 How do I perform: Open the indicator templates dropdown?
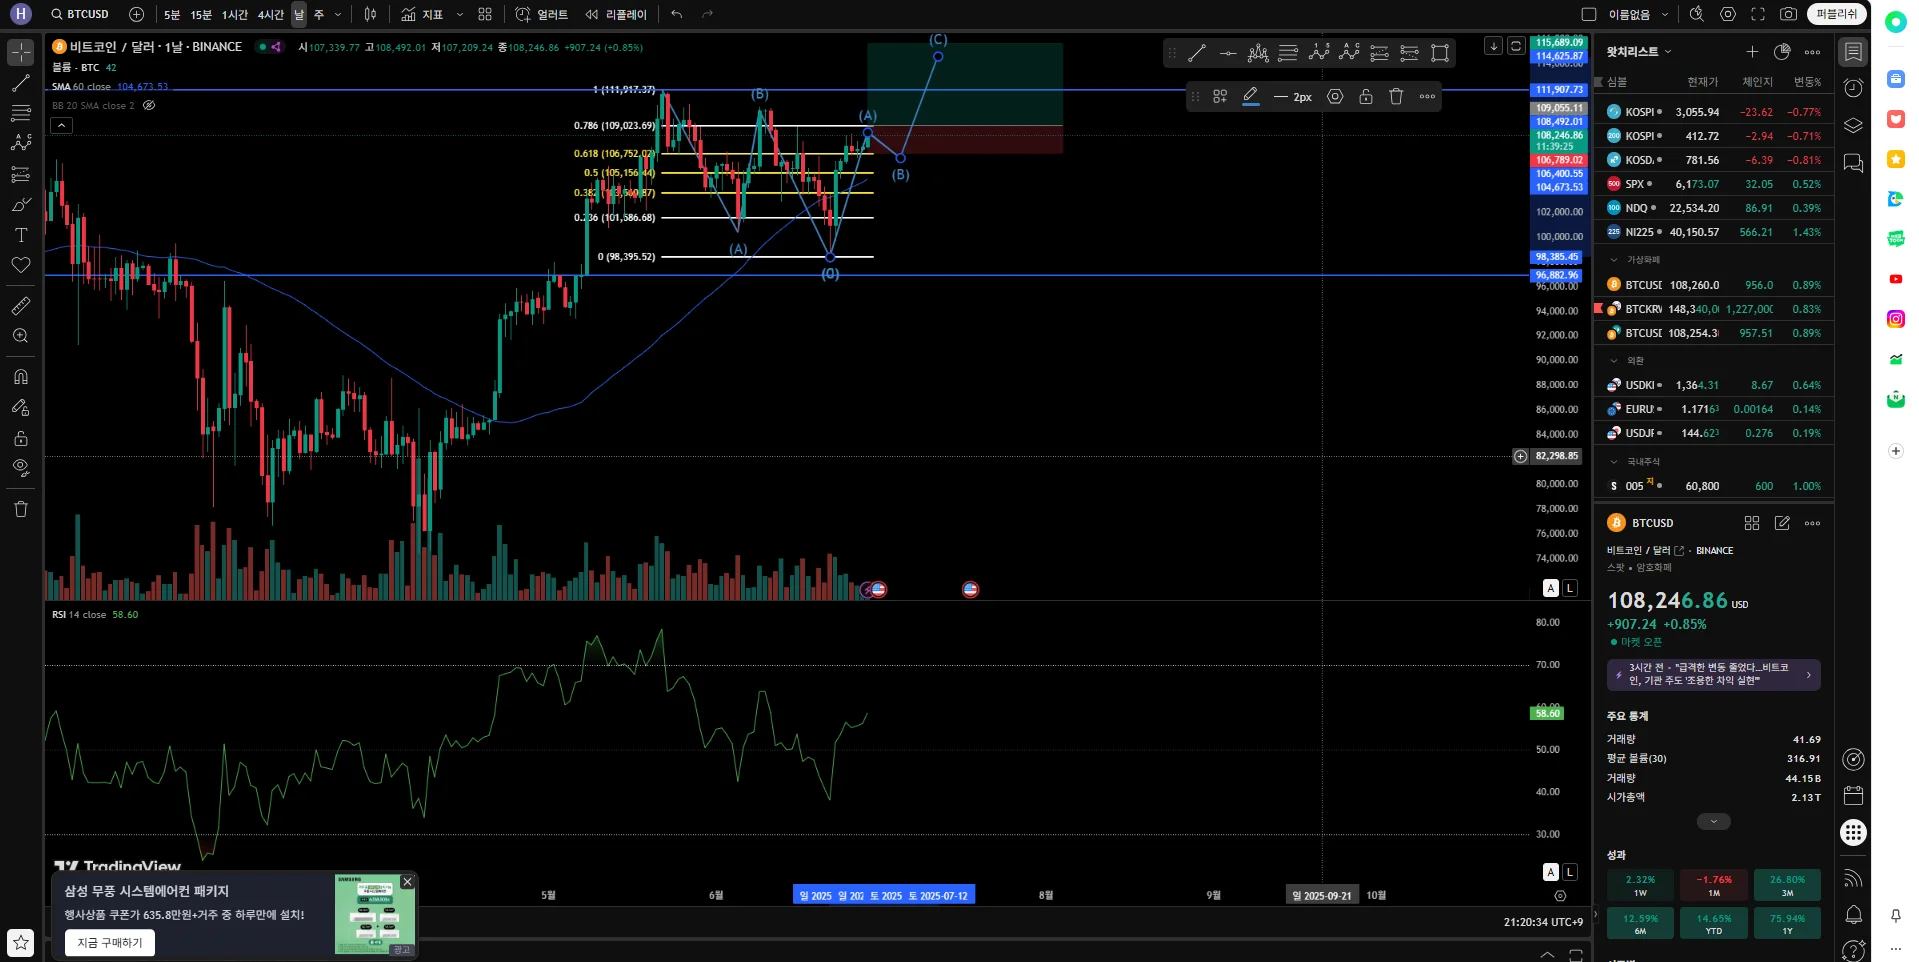coord(460,14)
